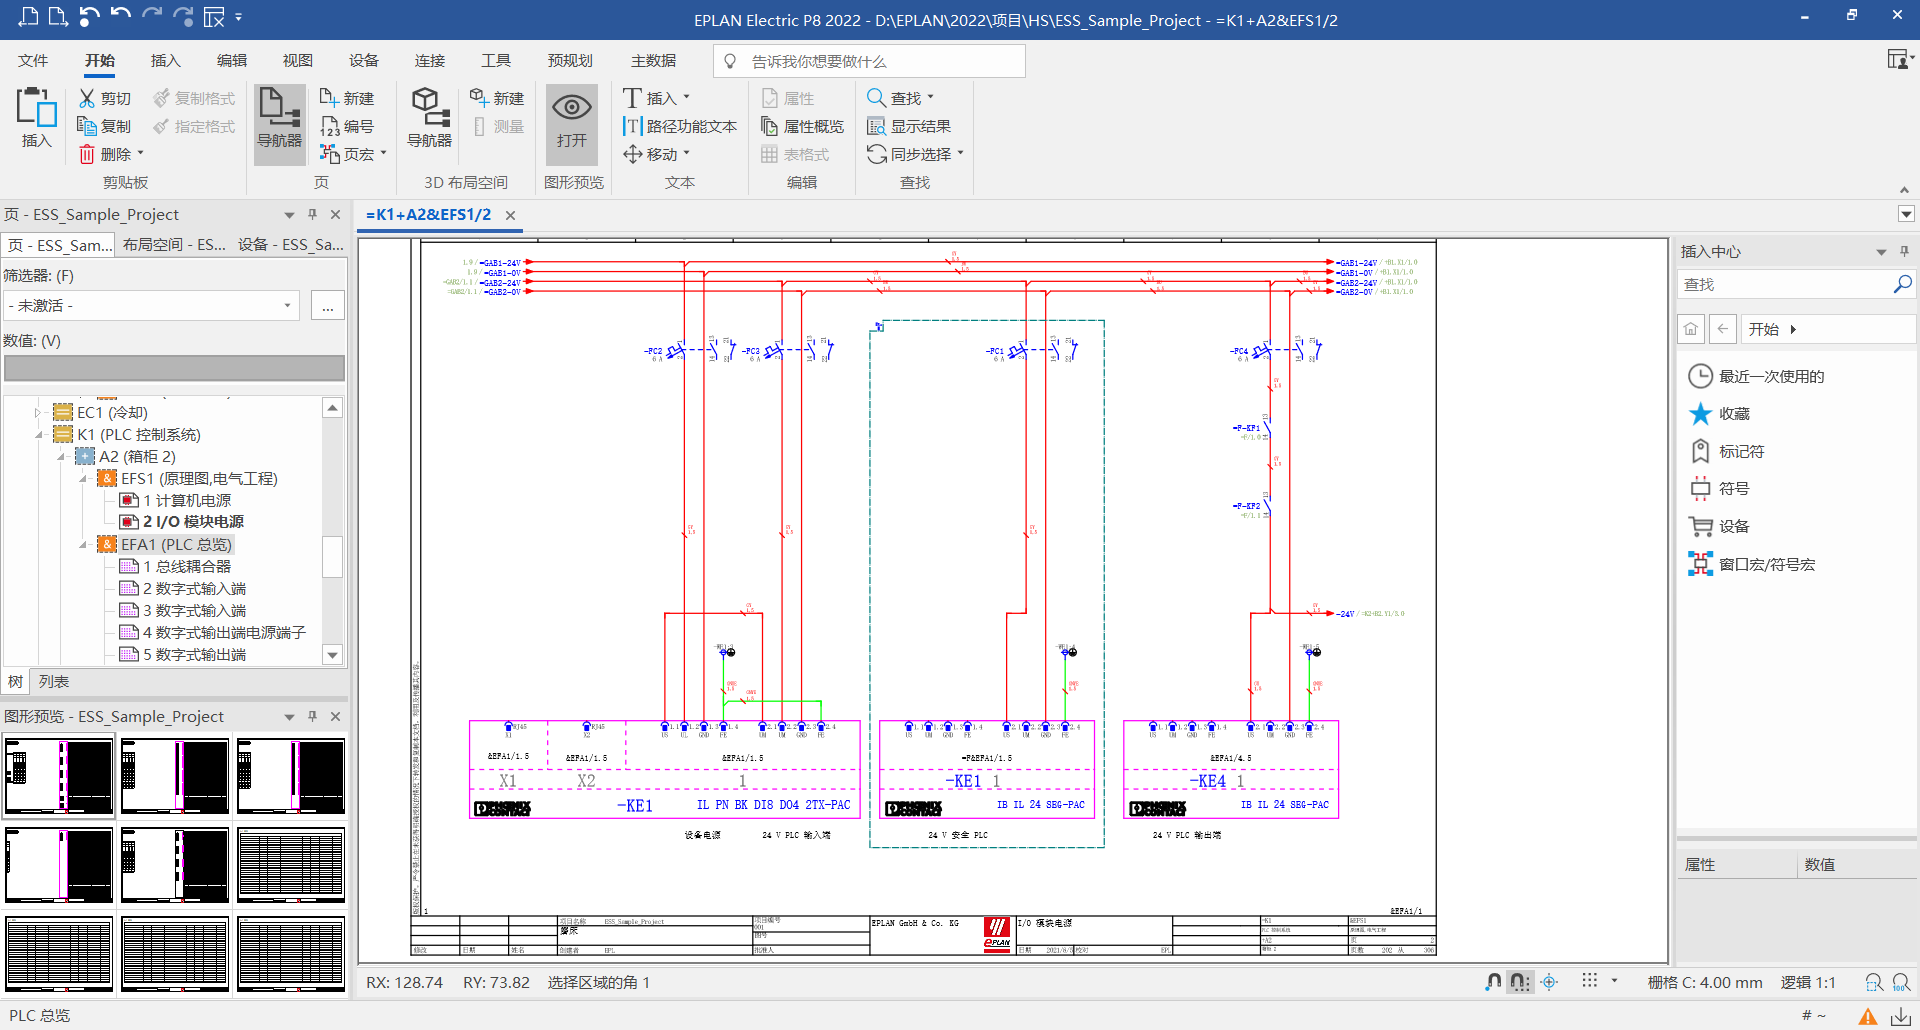
Task: Search icon in 插入中心 panel
Action: (x=1902, y=285)
